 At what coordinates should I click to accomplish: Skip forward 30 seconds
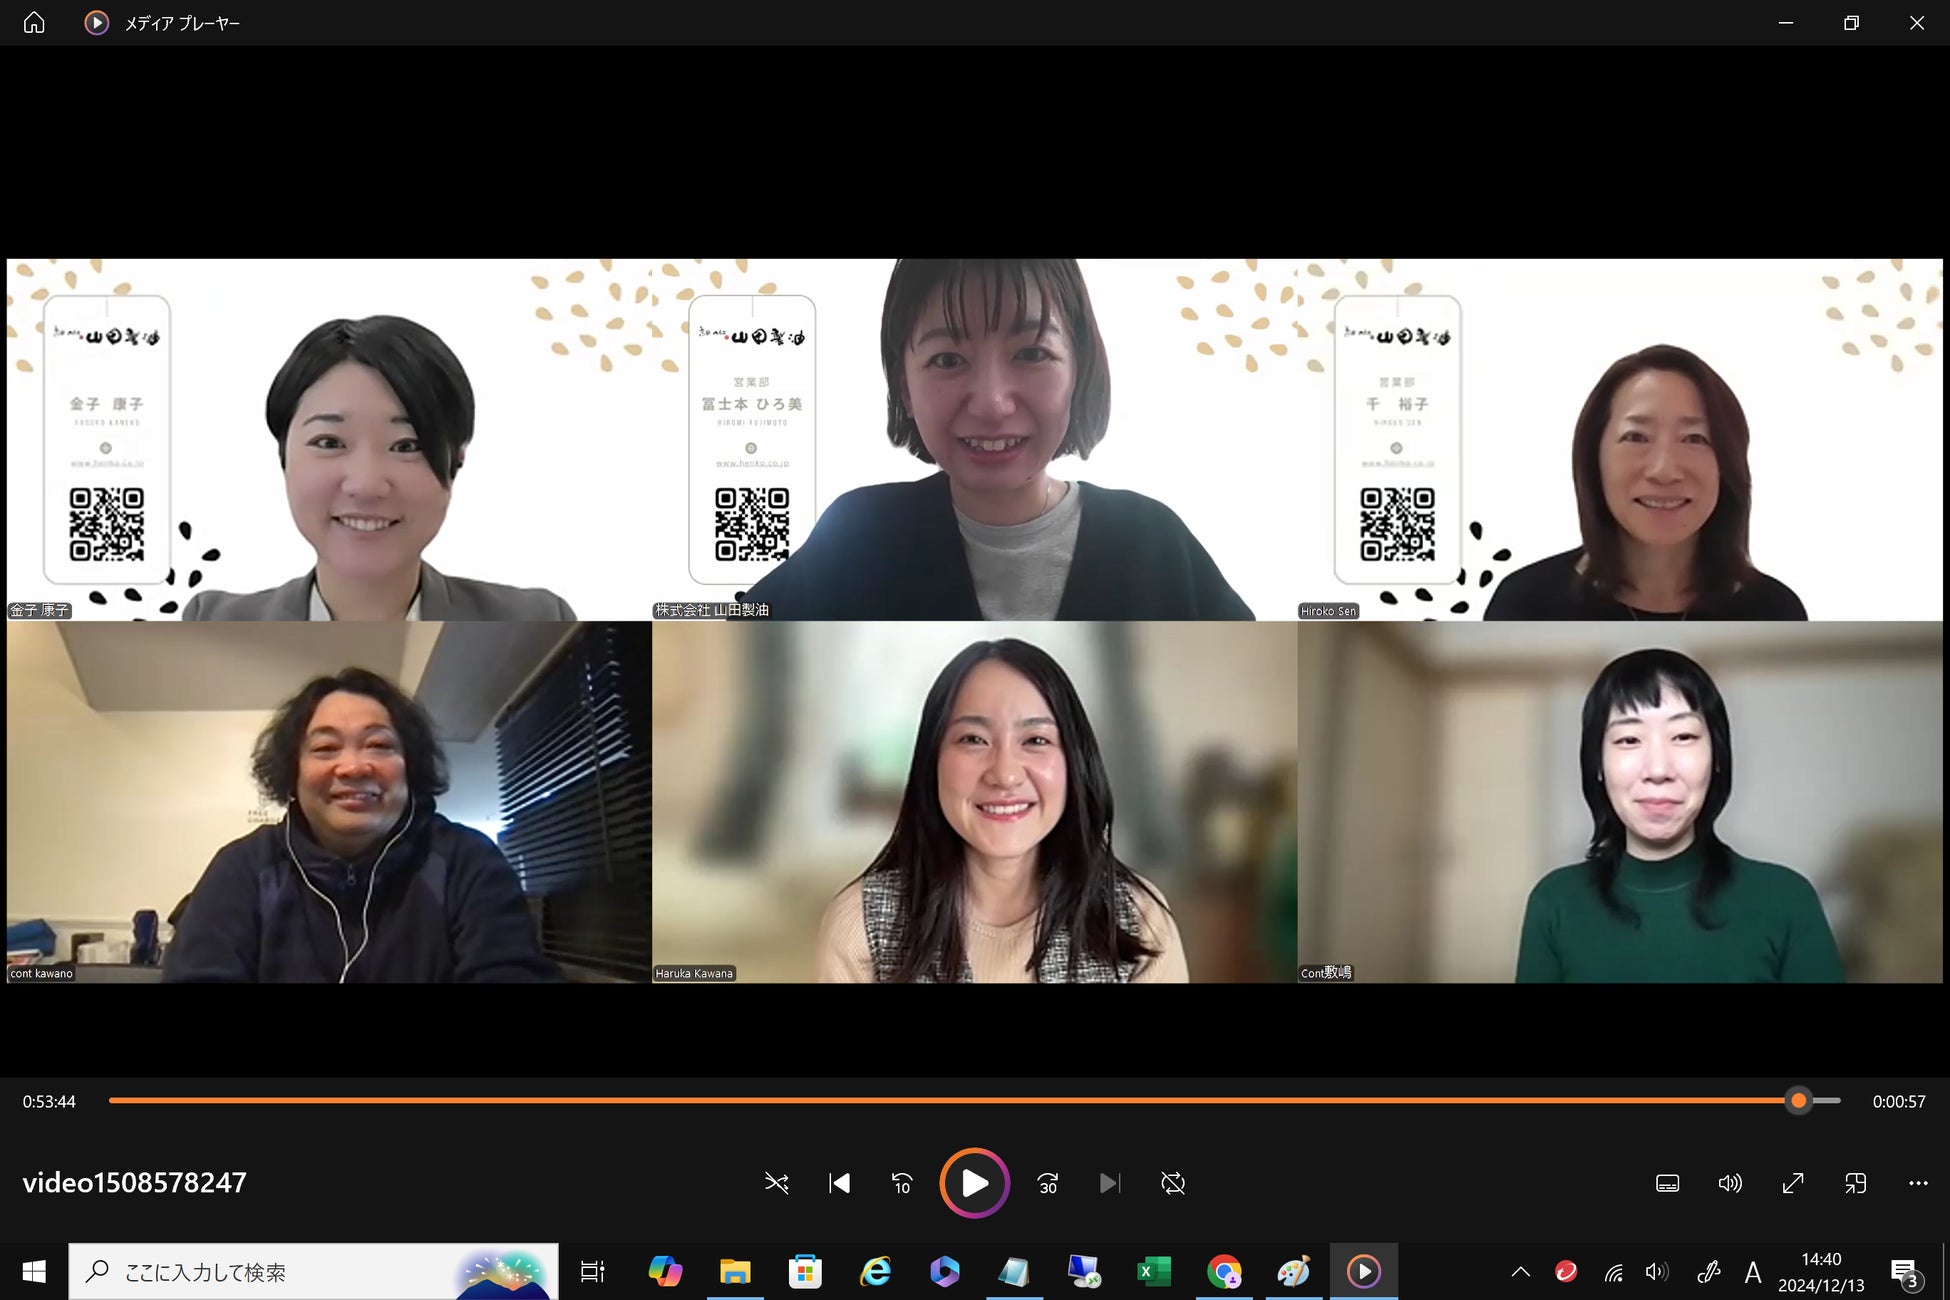(1047, 1183)
